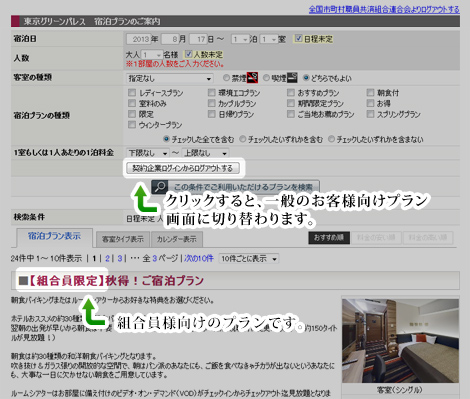
Task: Check the 期間限定プラン checkbox
Action: (x=291, y=103)
